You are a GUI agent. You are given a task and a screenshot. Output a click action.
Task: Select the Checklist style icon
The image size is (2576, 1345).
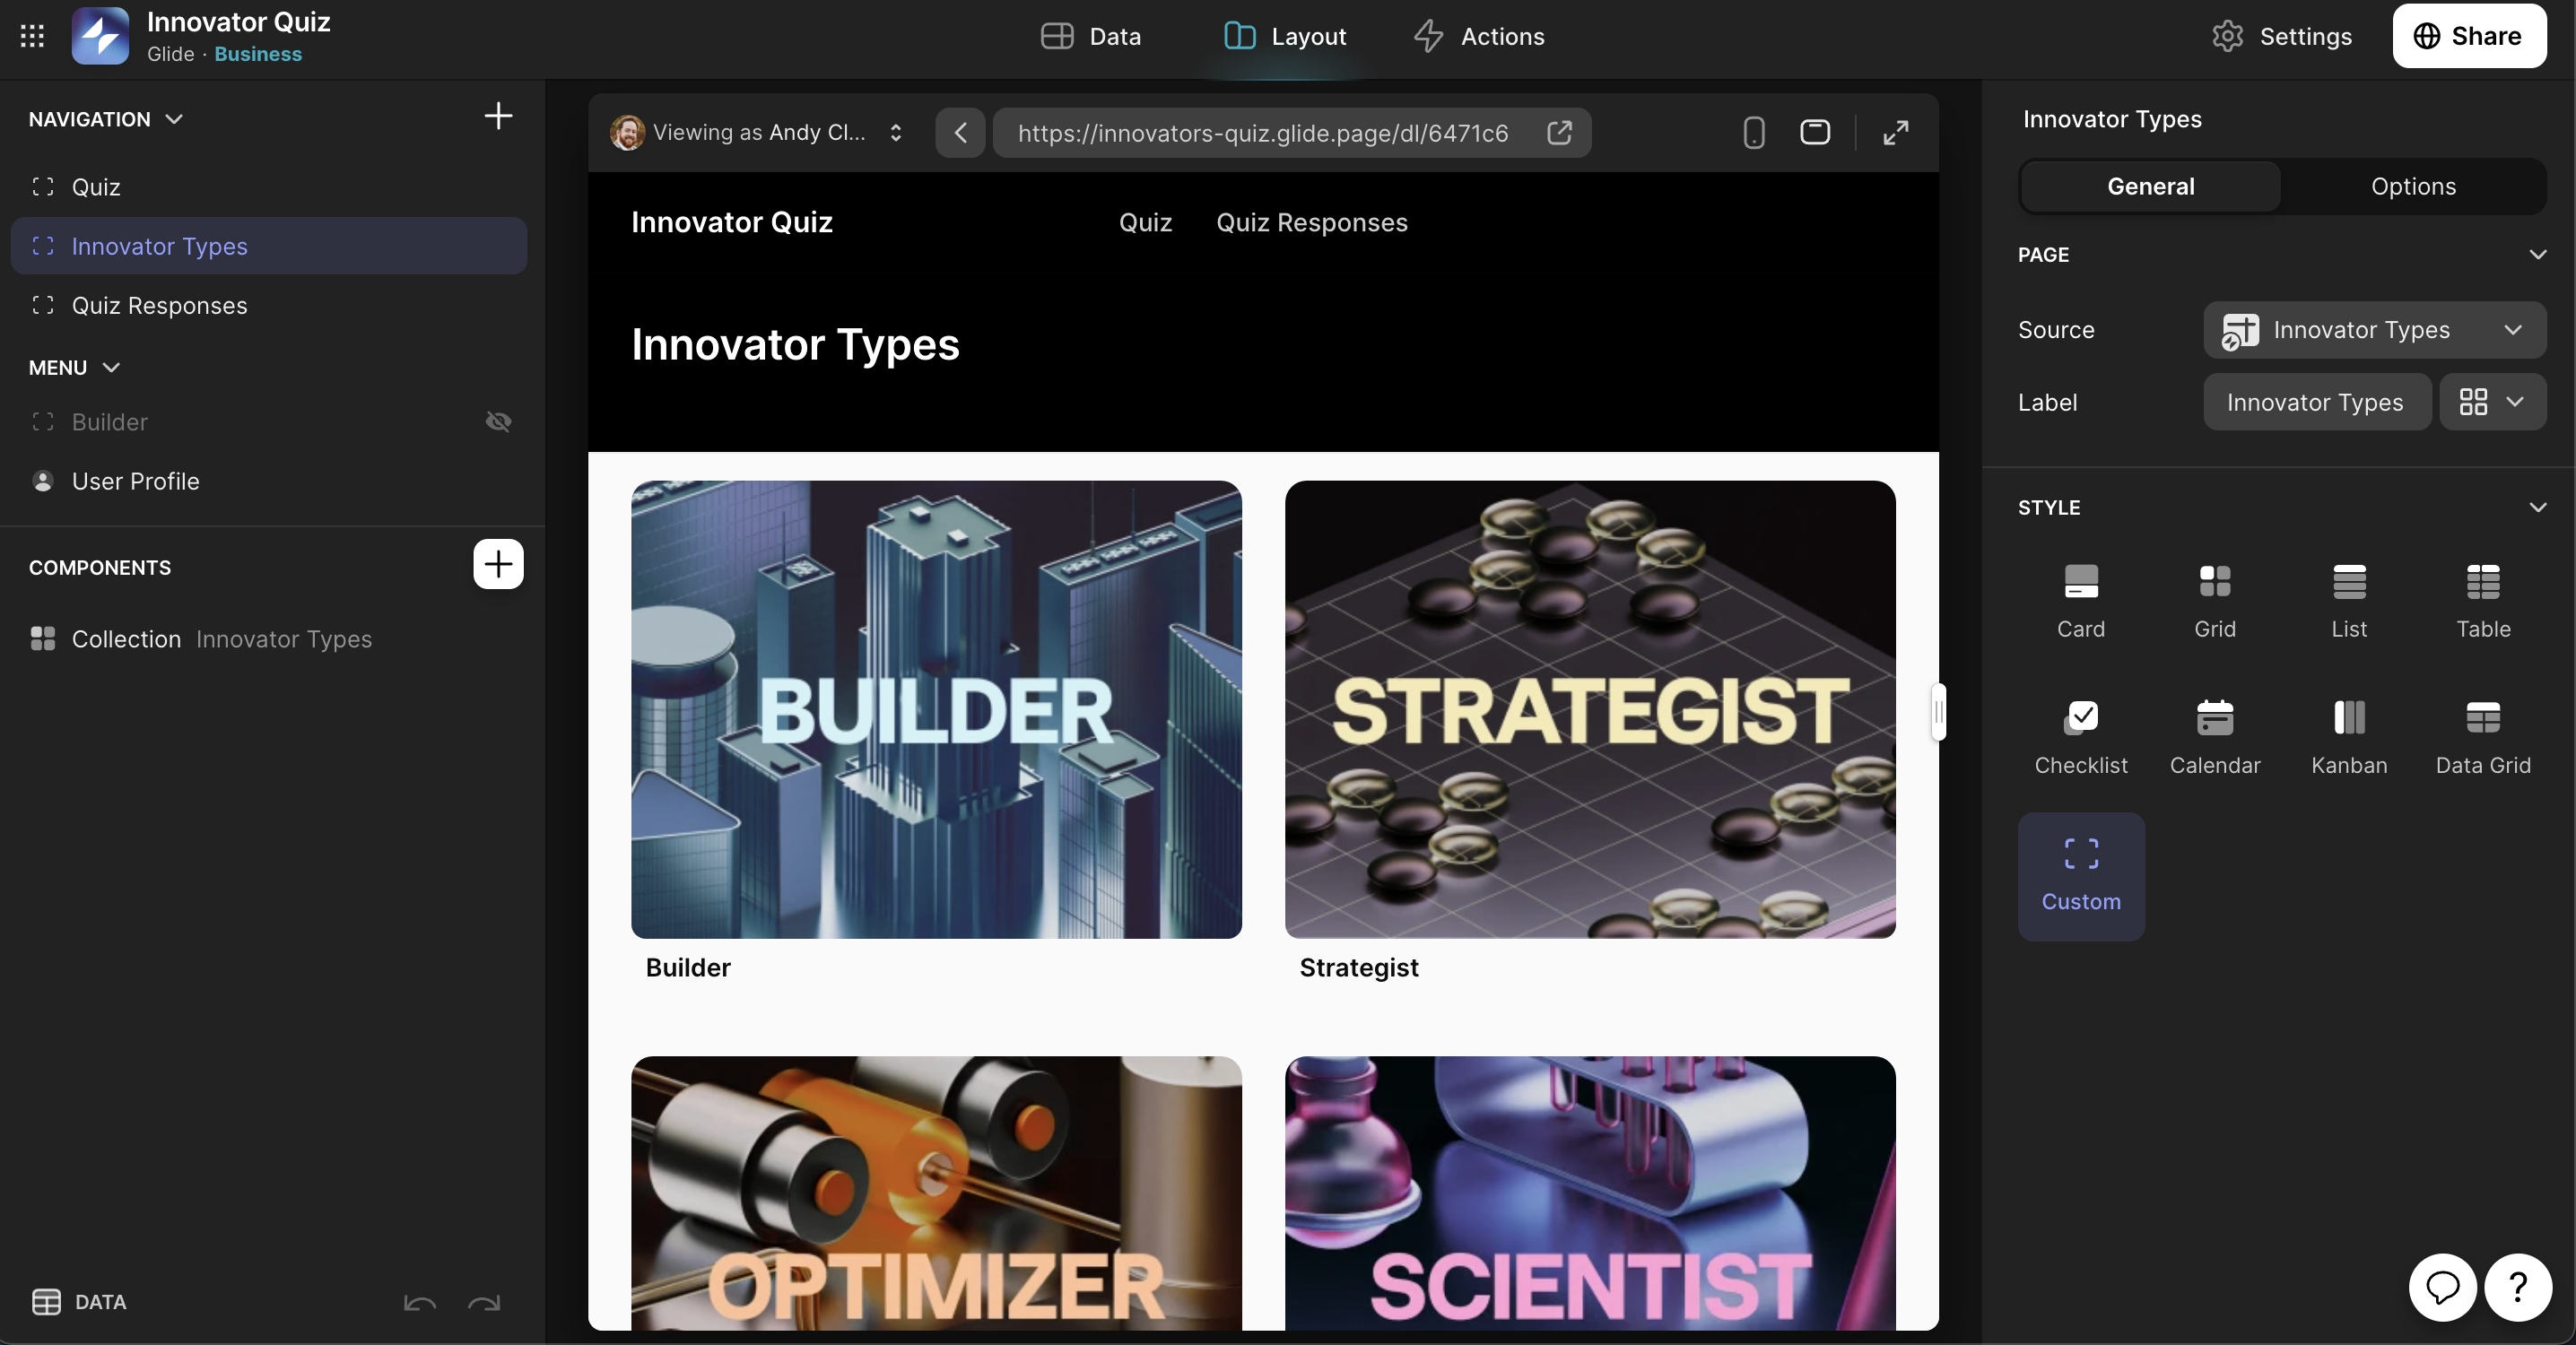coord(2081,738)
